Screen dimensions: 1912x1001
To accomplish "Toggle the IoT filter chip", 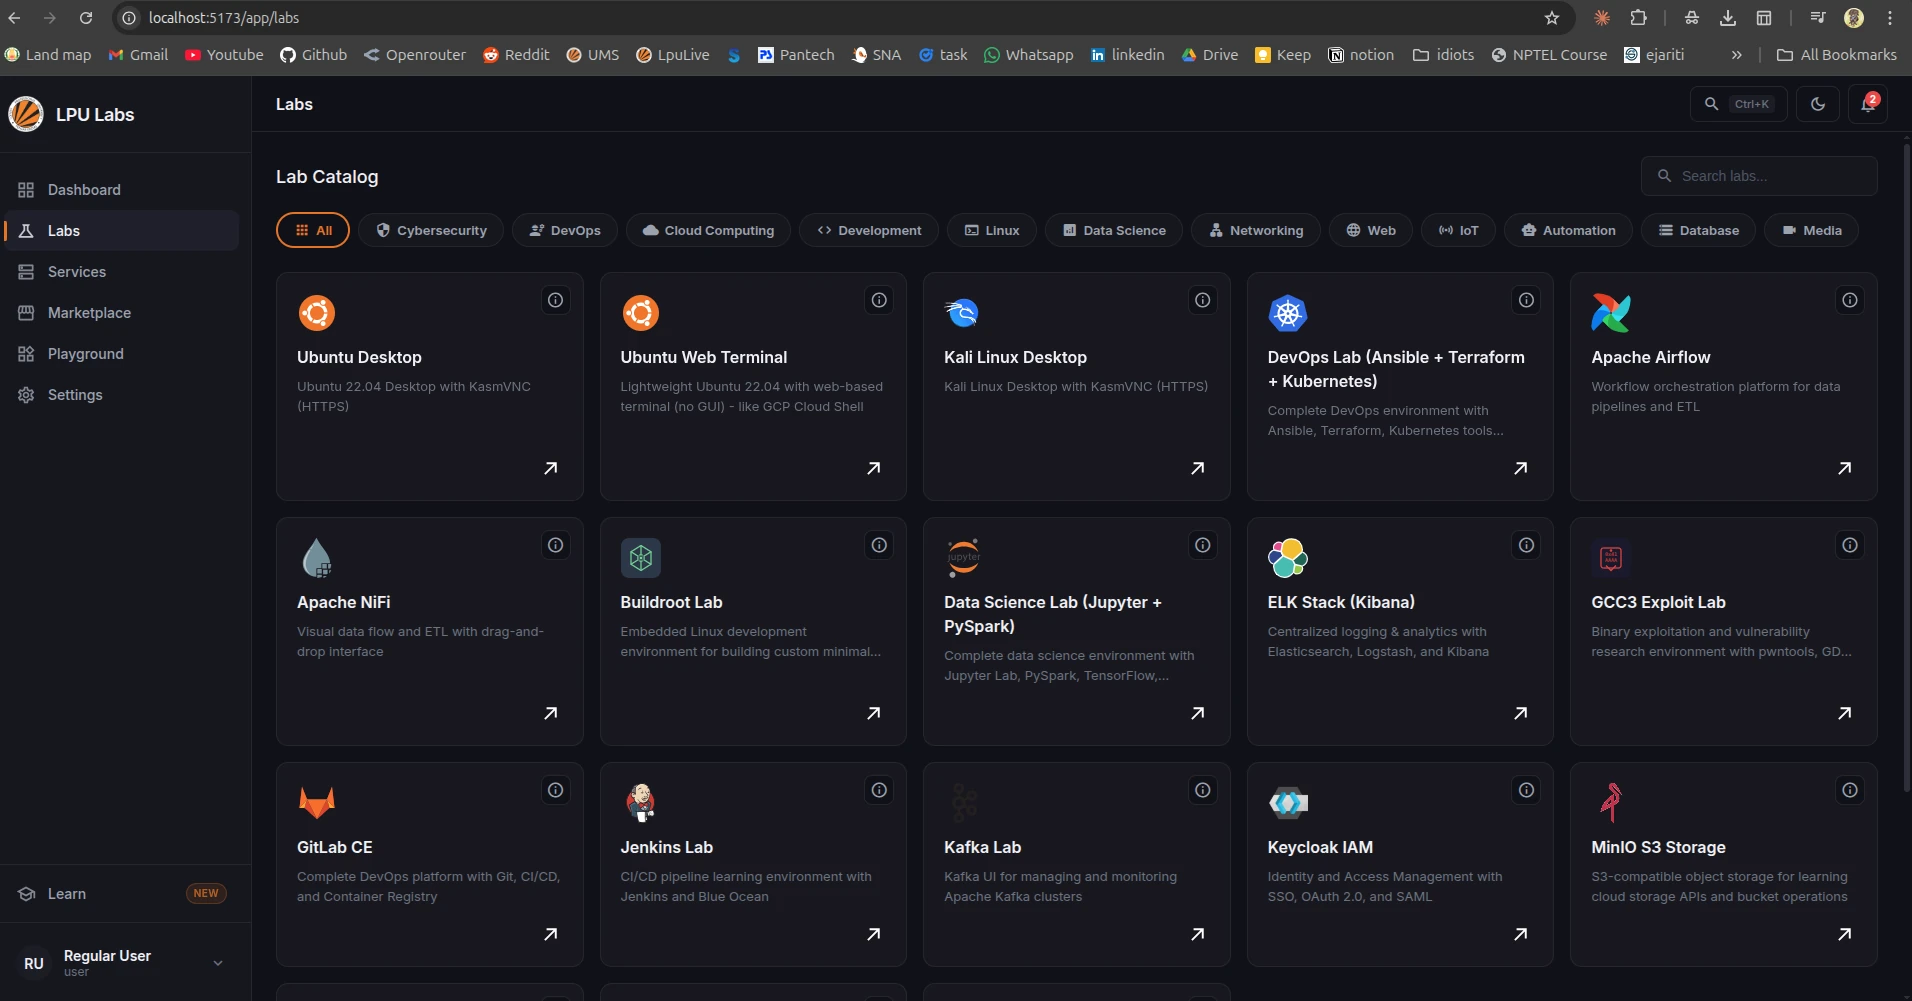I will 1459,230.
